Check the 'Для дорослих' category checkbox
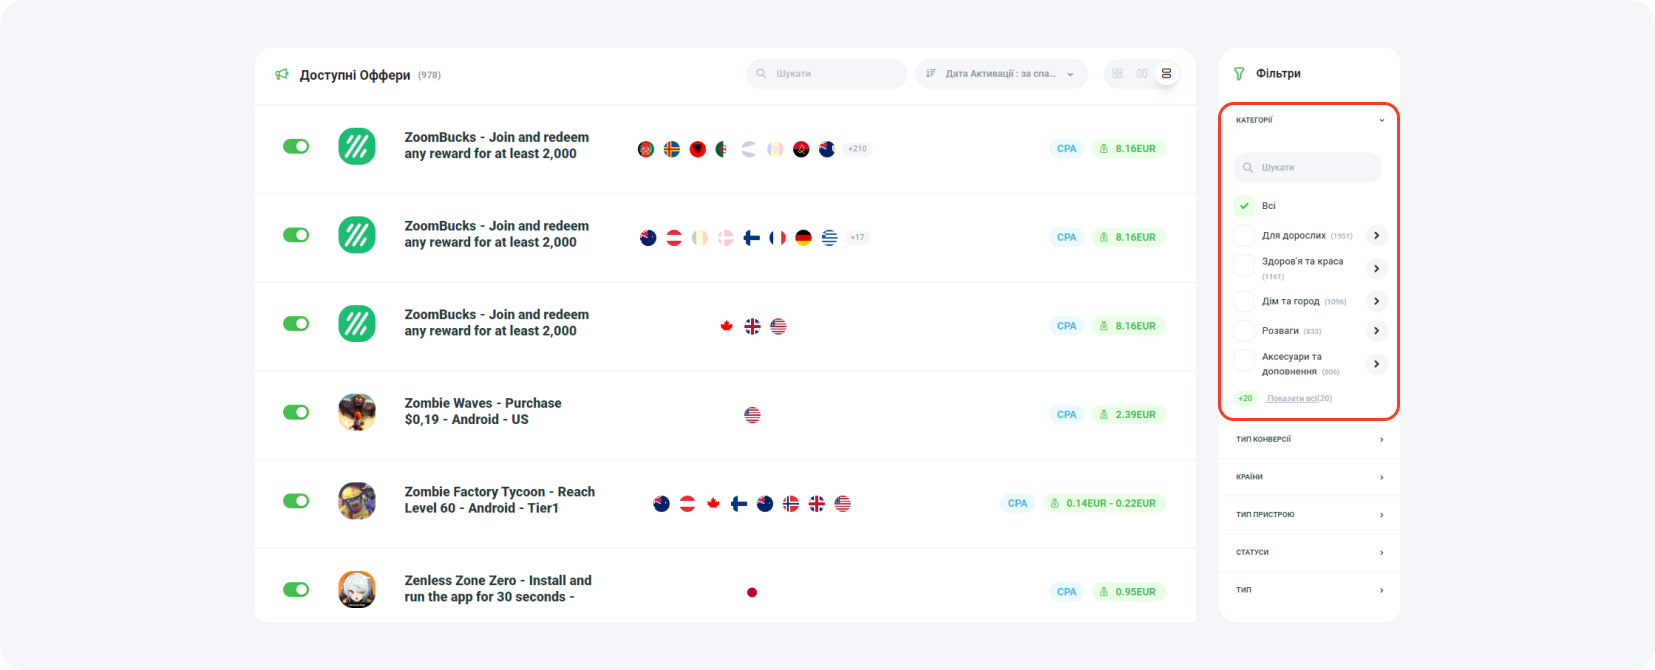1655x670 pixels. [1244, 236]
